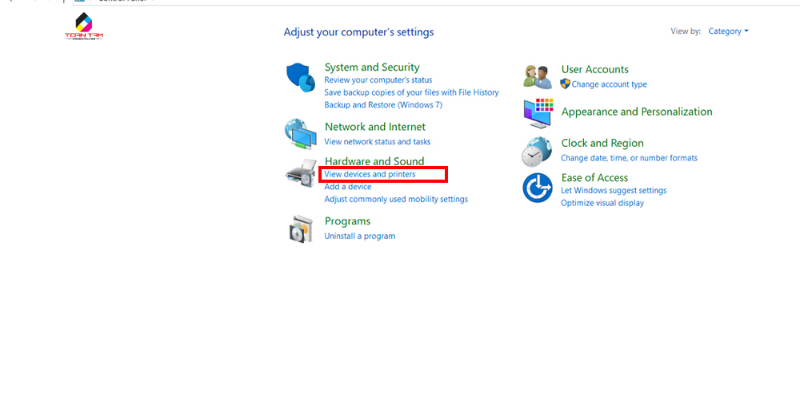Click the Toan Tam logo image
This screenshot has height=400, width=800.
pos(84,27)
